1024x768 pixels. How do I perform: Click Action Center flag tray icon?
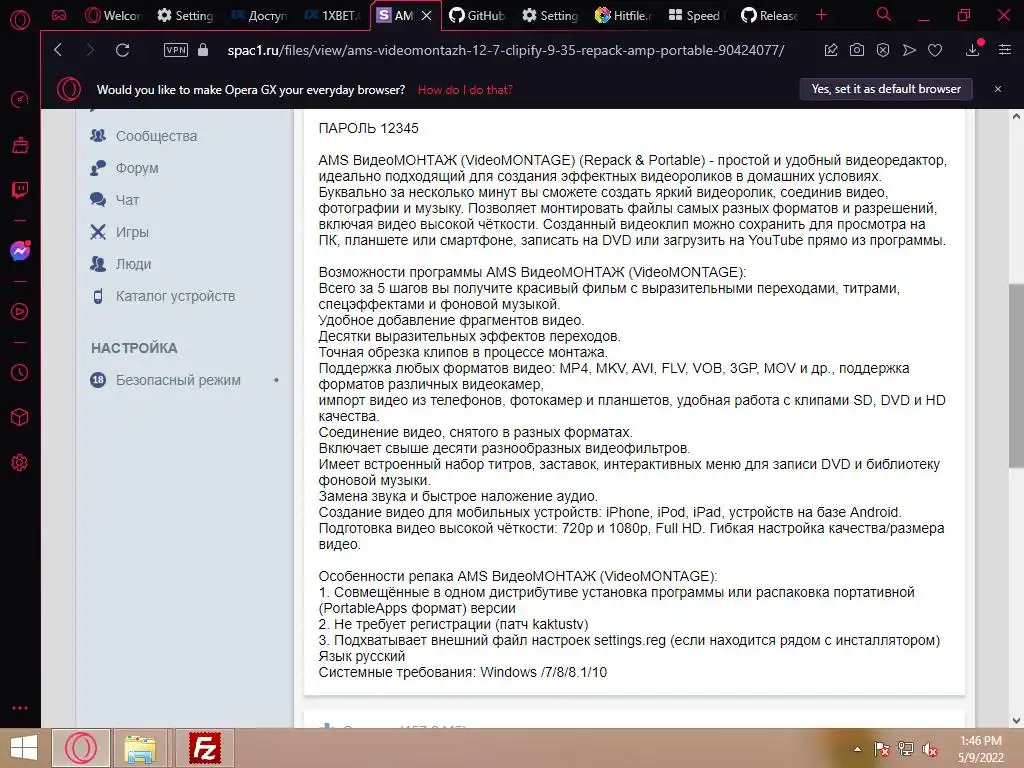[882, 749]
